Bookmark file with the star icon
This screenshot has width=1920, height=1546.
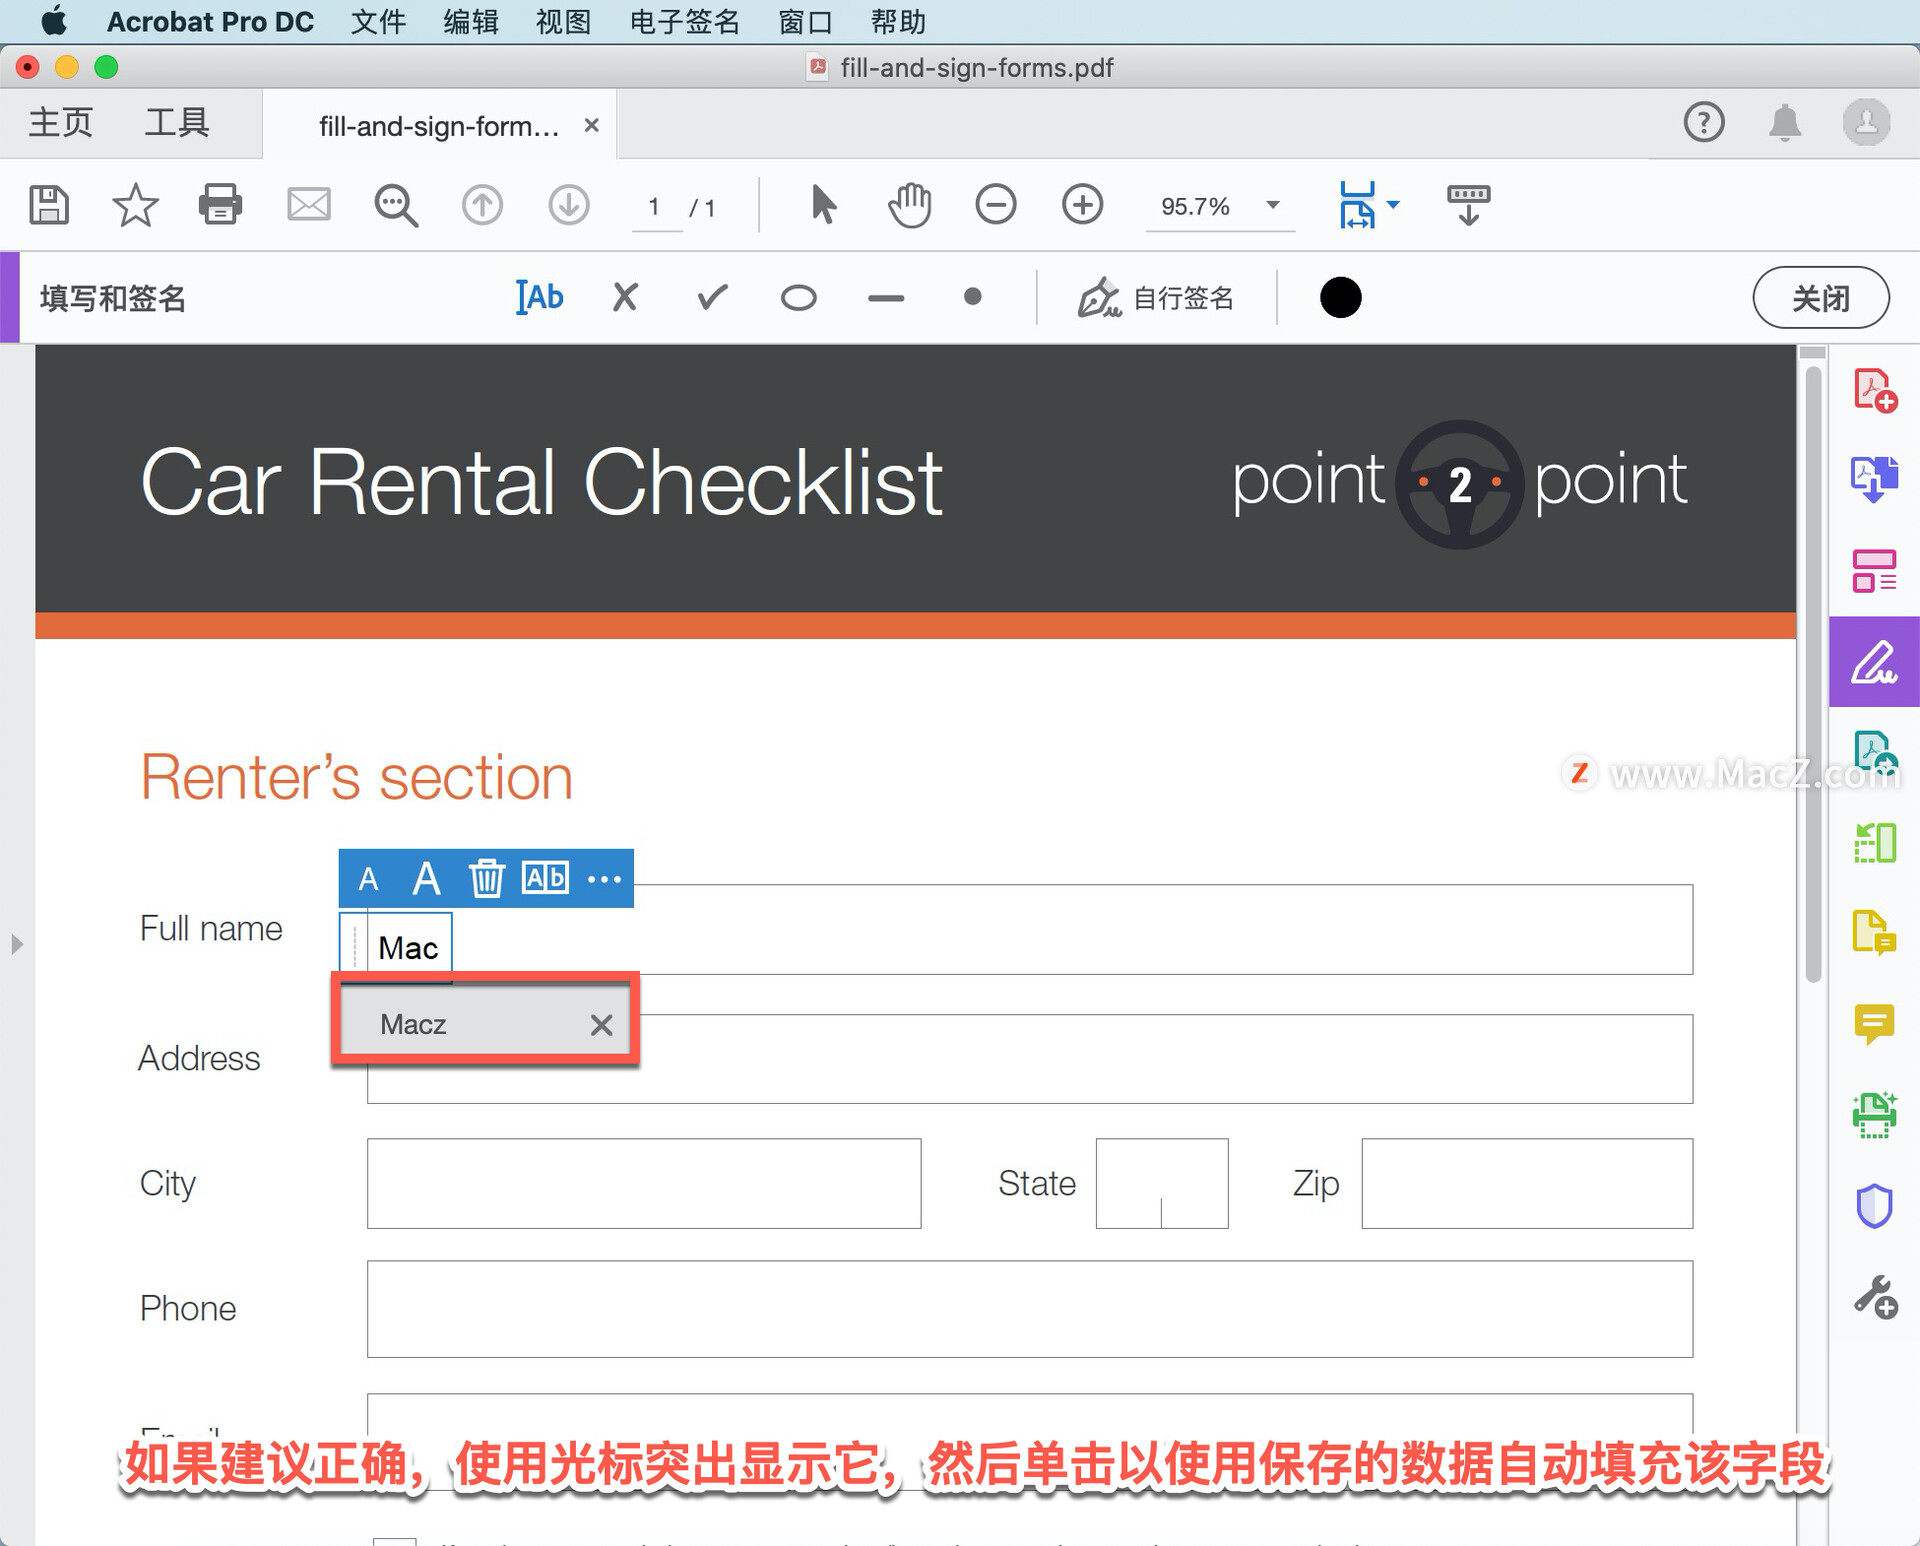[135, 205]
